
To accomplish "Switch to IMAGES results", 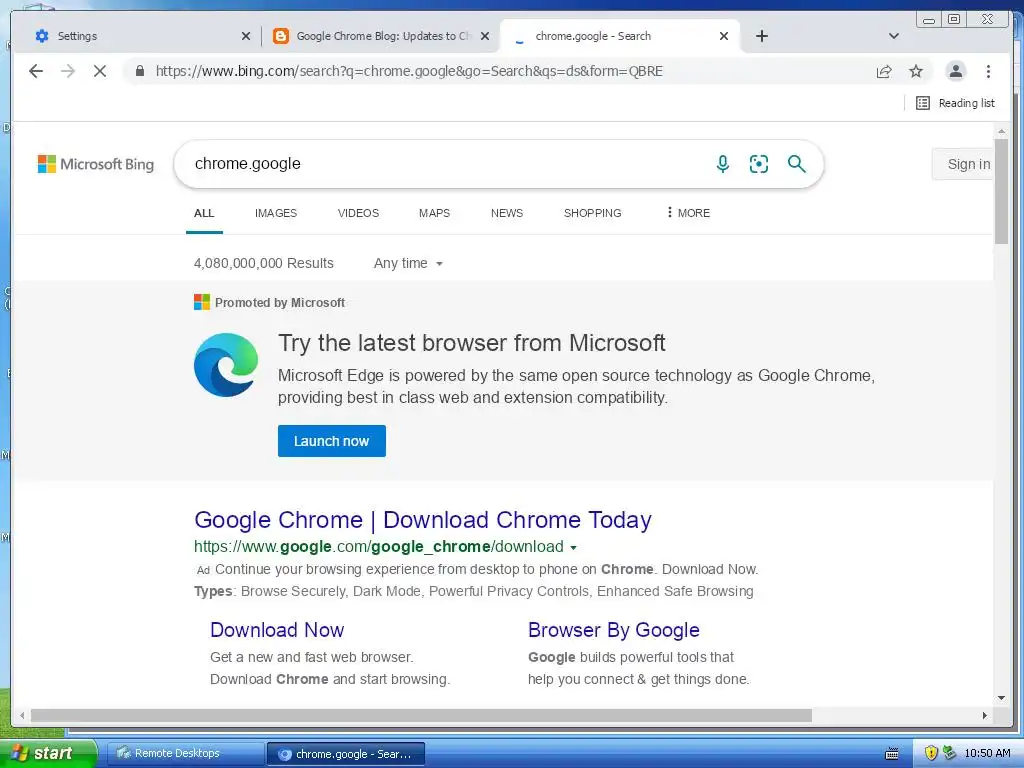I will click(x=276, y=214).
